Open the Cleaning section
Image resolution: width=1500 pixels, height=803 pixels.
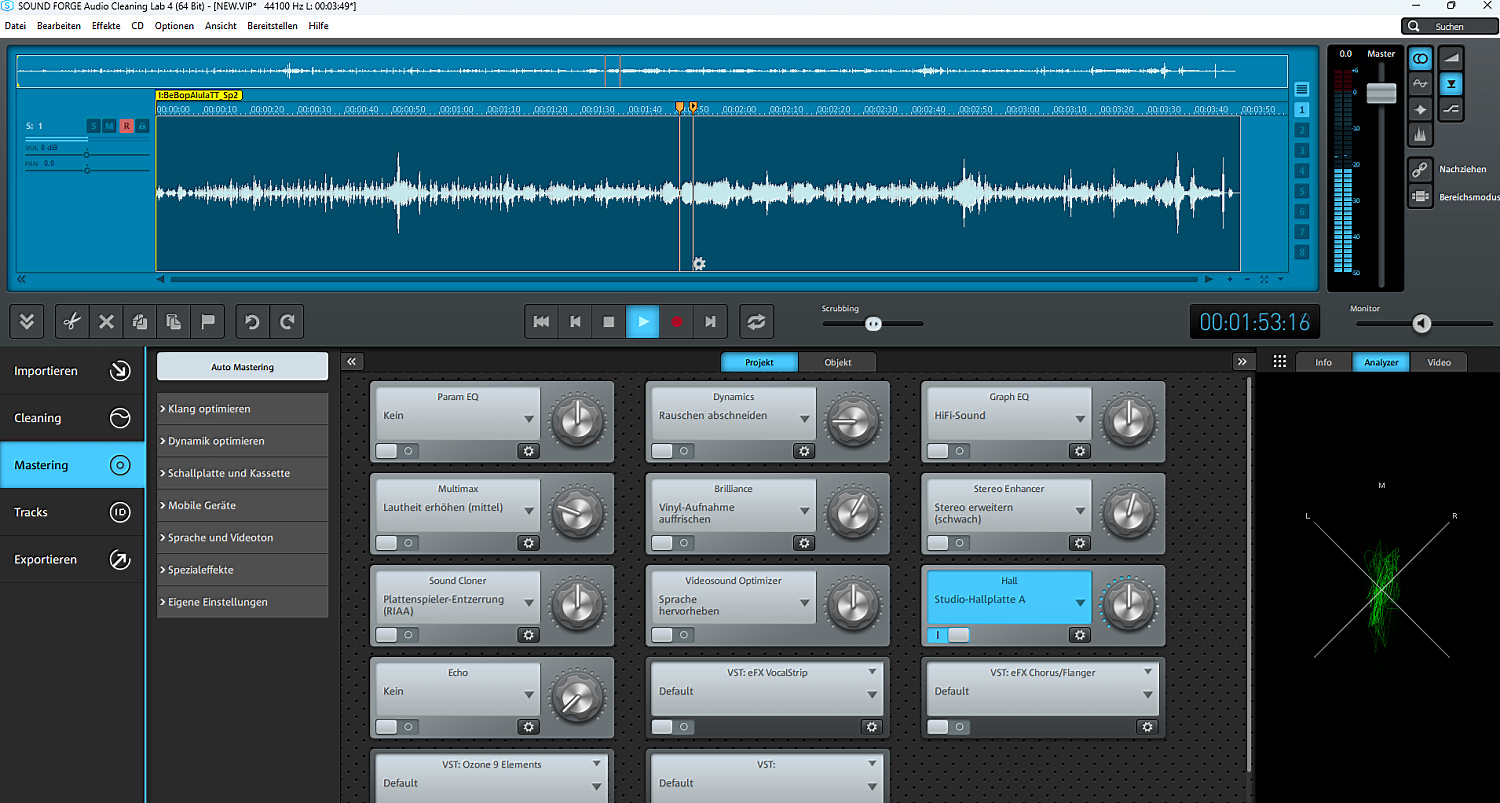[72, 418]
